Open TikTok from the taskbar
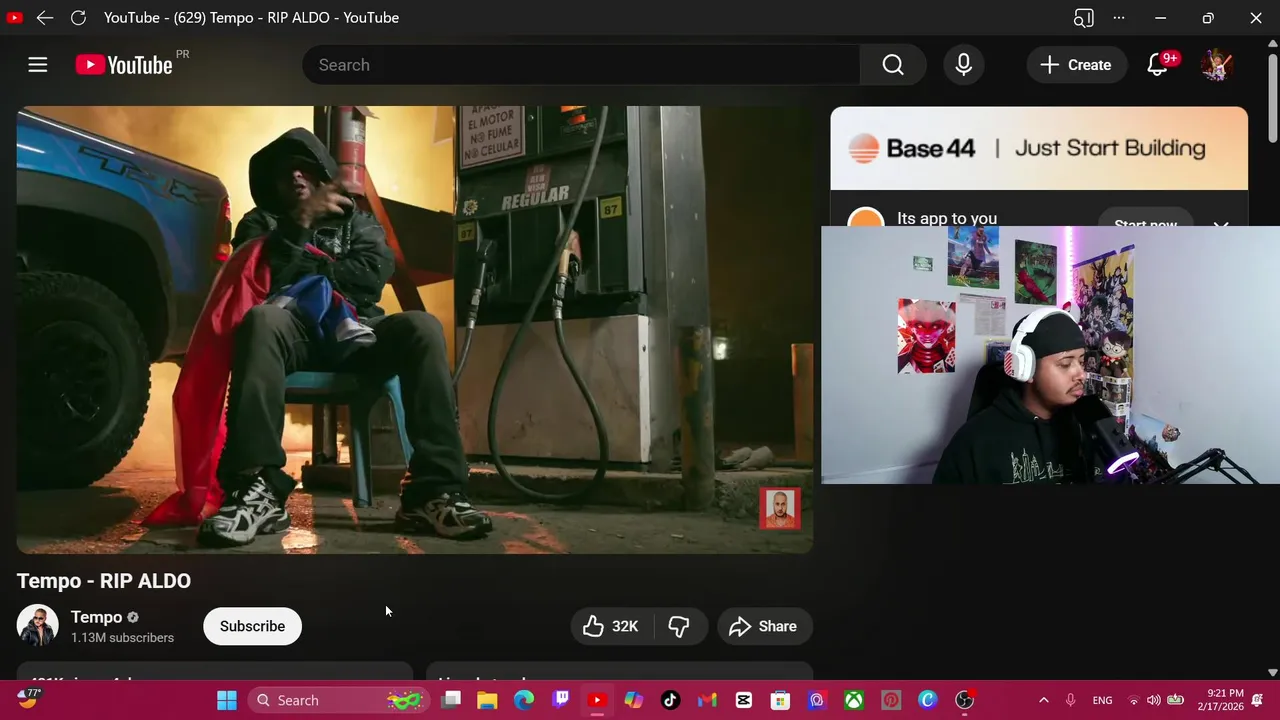1280x720 pixels. 670,700
